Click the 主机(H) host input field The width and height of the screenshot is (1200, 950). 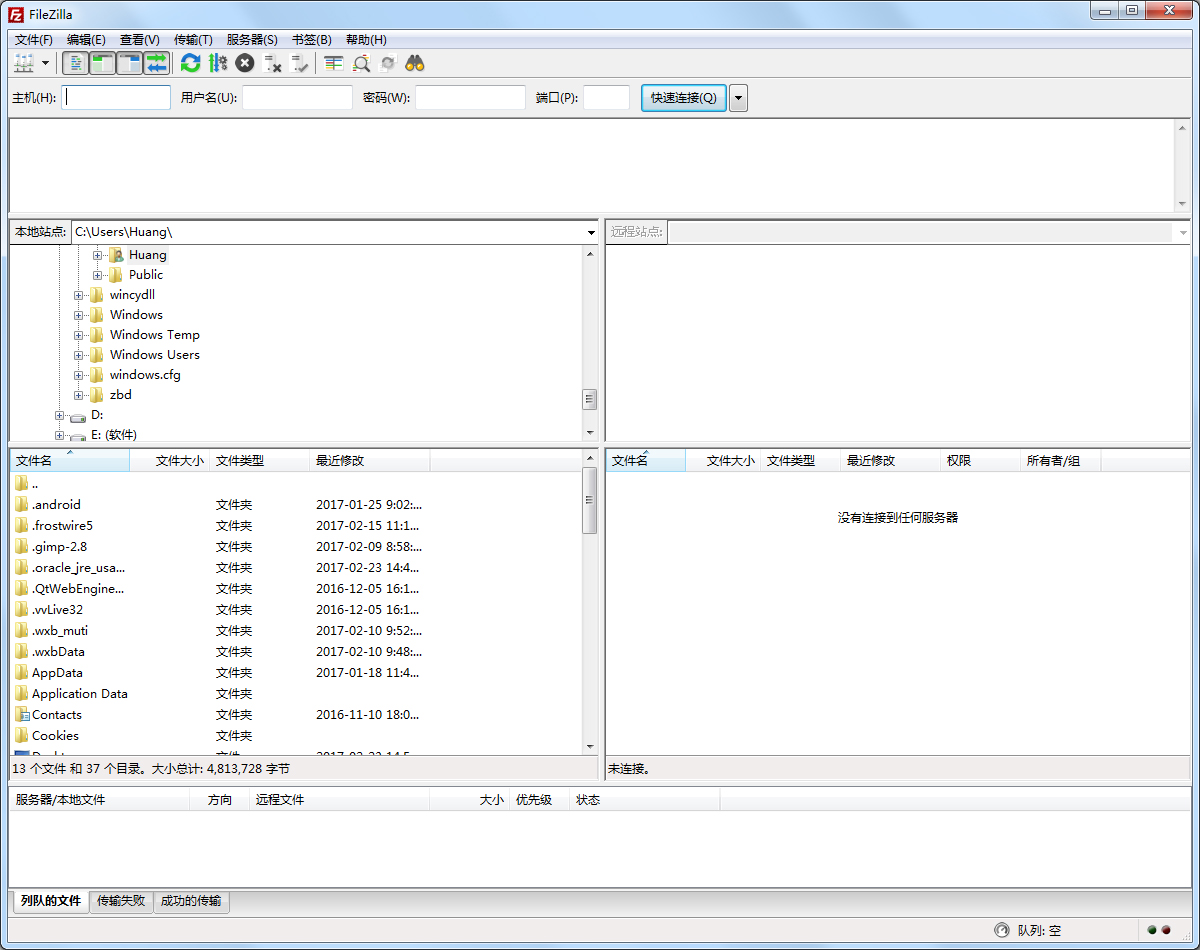pos(116,98)
